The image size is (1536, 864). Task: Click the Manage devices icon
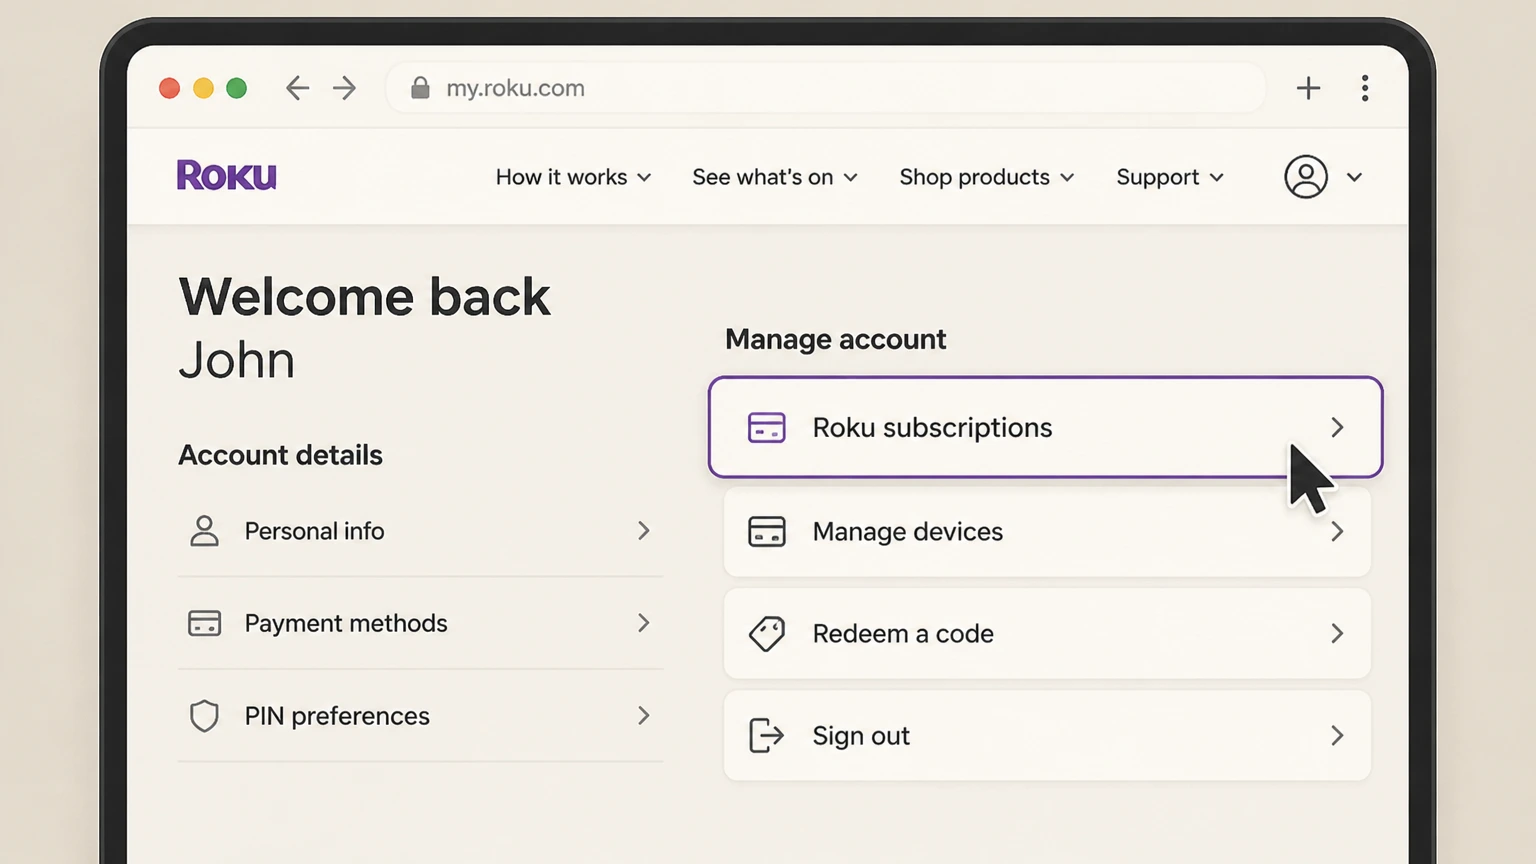point(767,531)
